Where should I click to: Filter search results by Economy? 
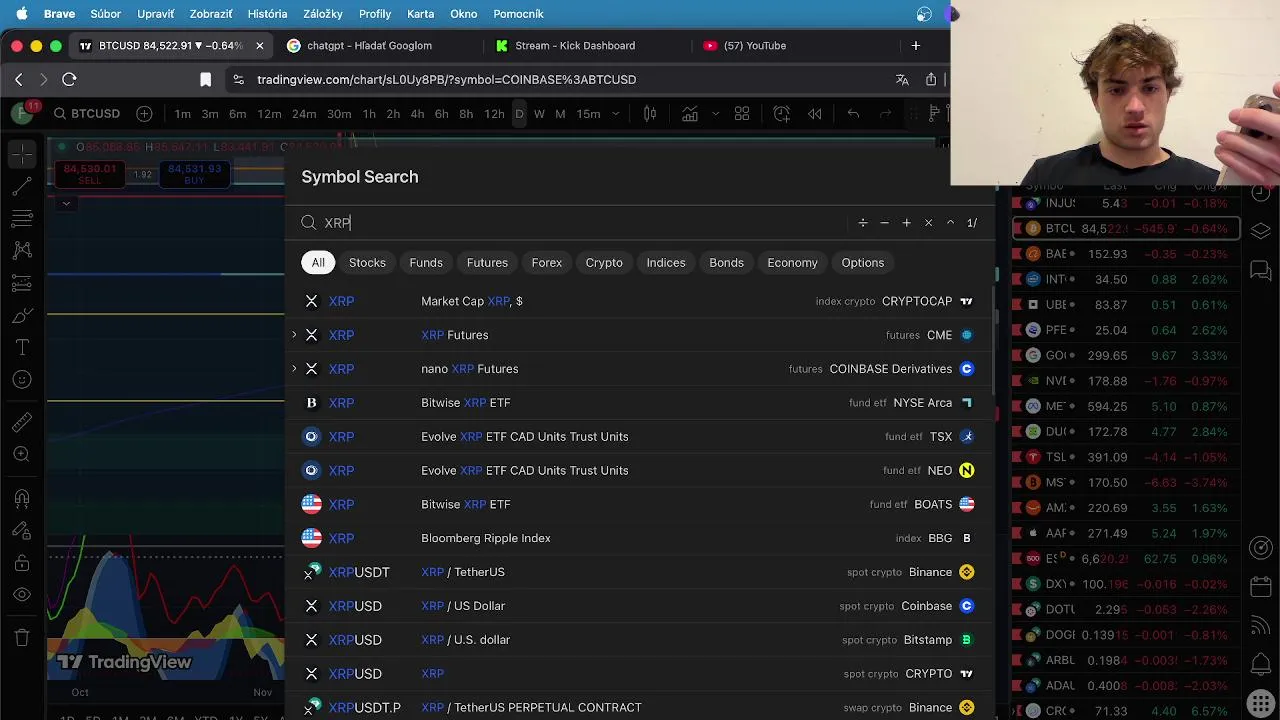[x=792, y=263]
